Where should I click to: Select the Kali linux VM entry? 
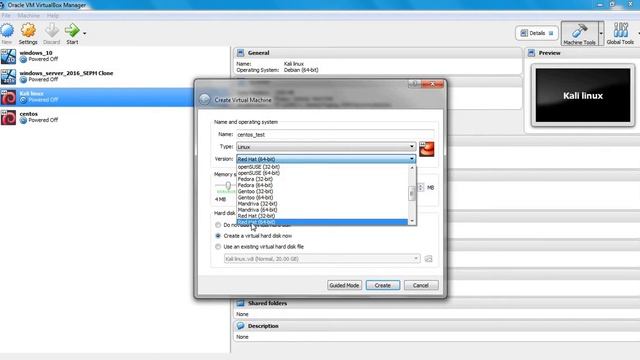(97, 97)
